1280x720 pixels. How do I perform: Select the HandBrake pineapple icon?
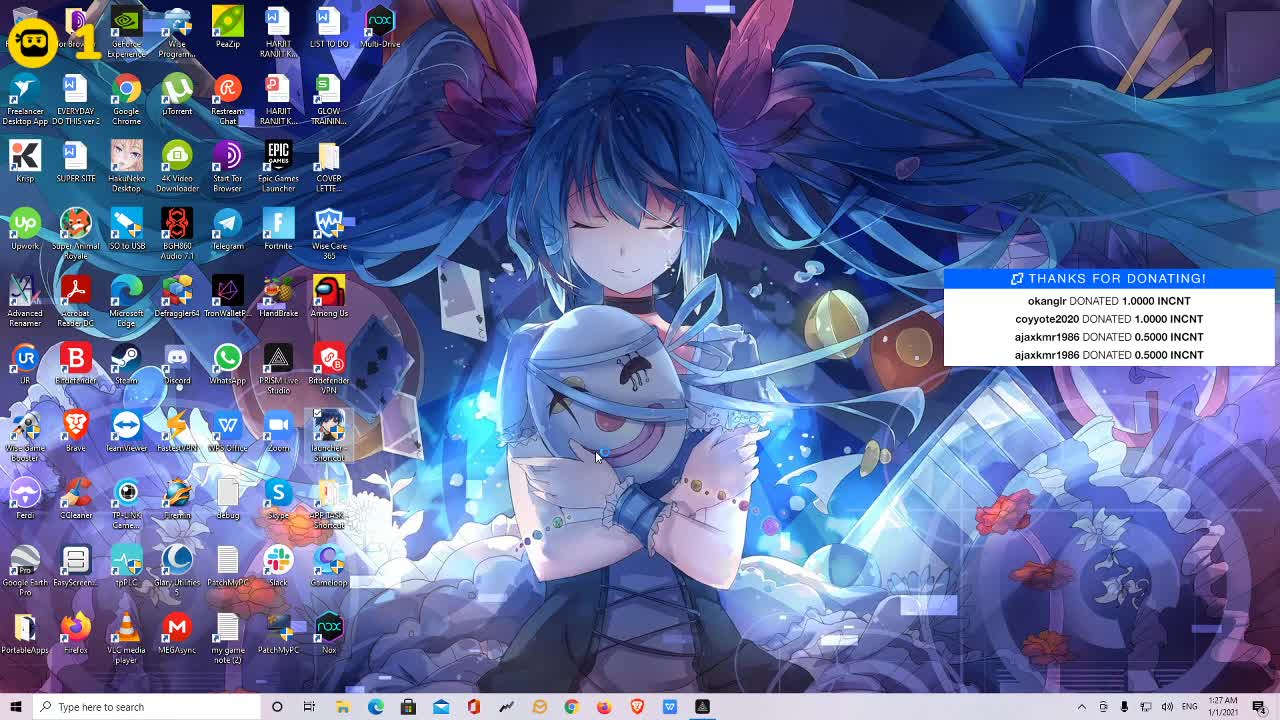pos(278,297)
